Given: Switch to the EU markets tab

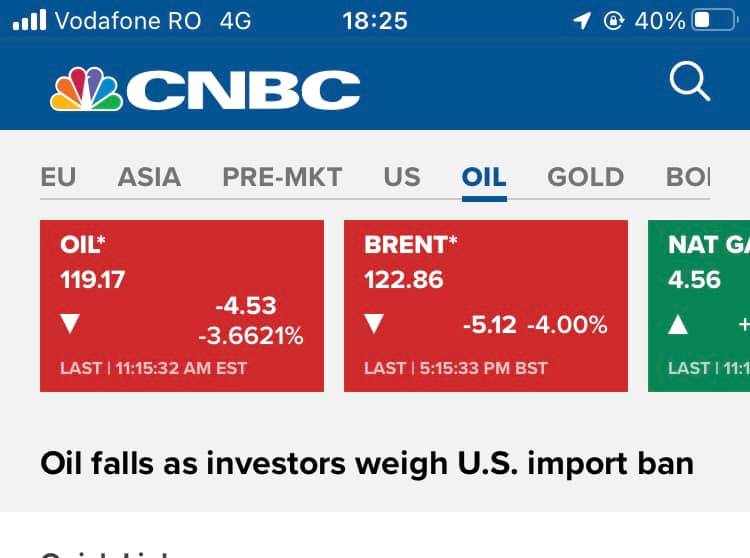Looking at the screenshot, I should click(58, 177).
